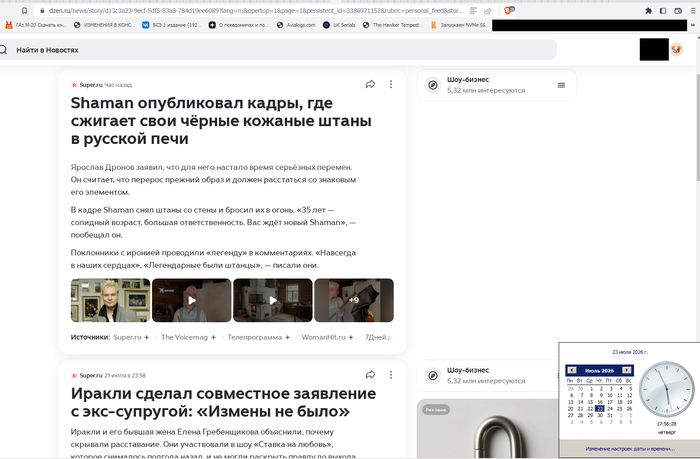Open the Шоу-бизнес compass icon in the top card
Viewport: 700px width, 459px height.
(433, 85)
